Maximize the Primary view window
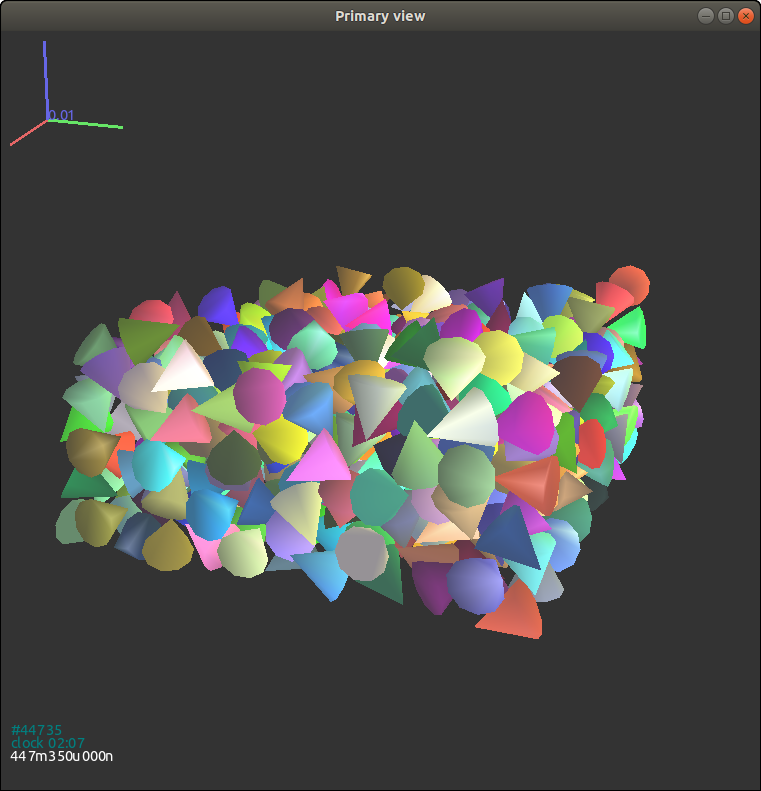The width and height of the screenshot is (761, 791). point(726,15)
